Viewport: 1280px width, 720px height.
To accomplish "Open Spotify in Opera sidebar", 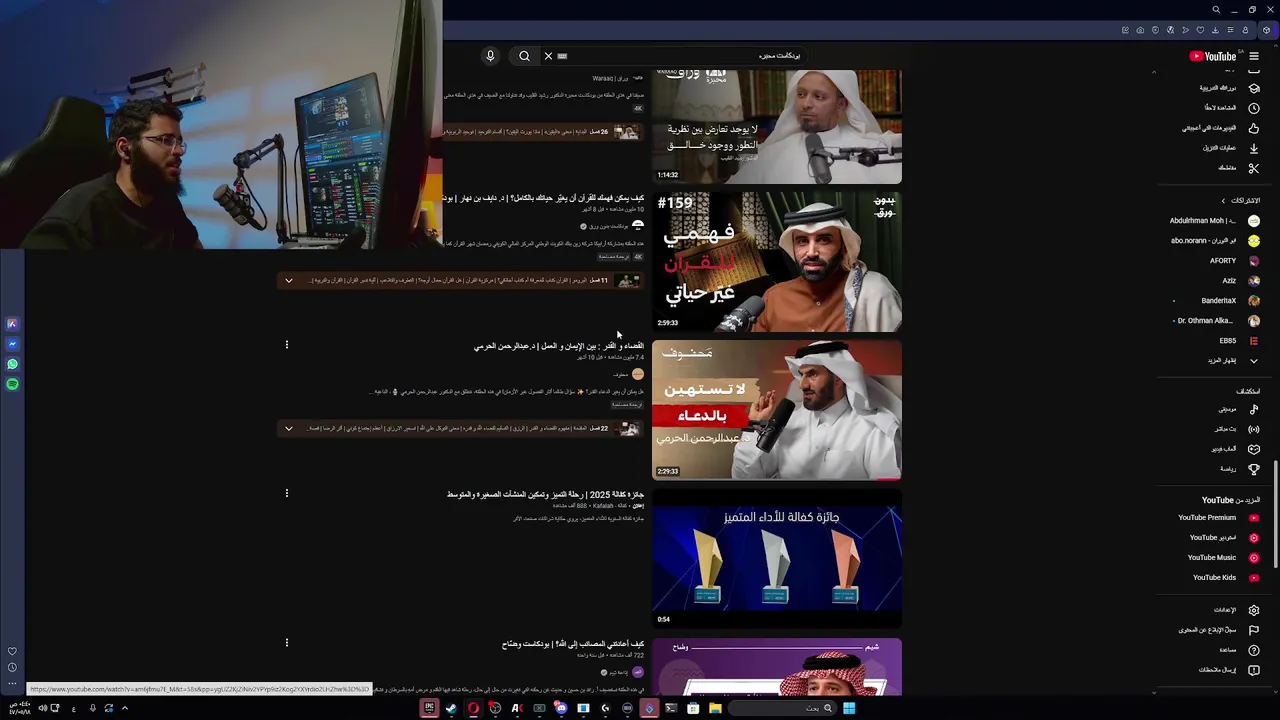I will click(12, 384).
